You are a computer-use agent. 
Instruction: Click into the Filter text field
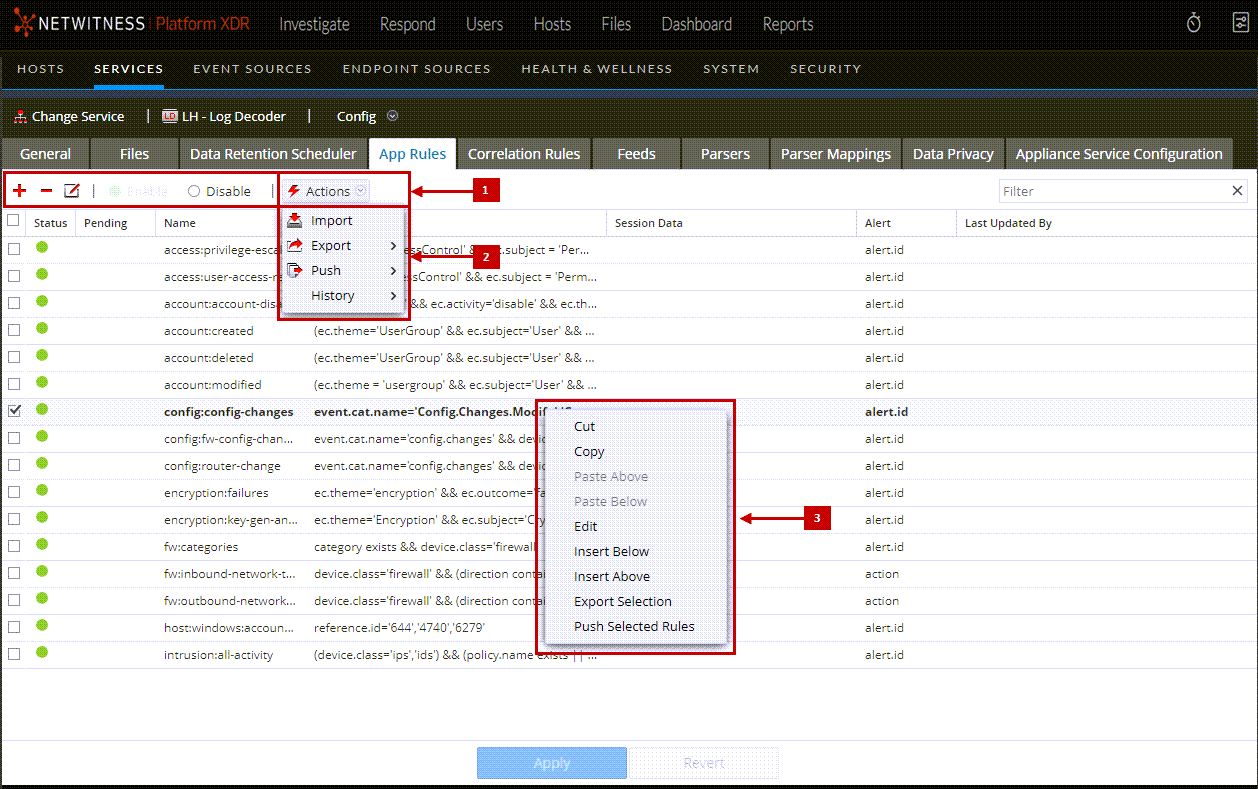pos(1110,191)
